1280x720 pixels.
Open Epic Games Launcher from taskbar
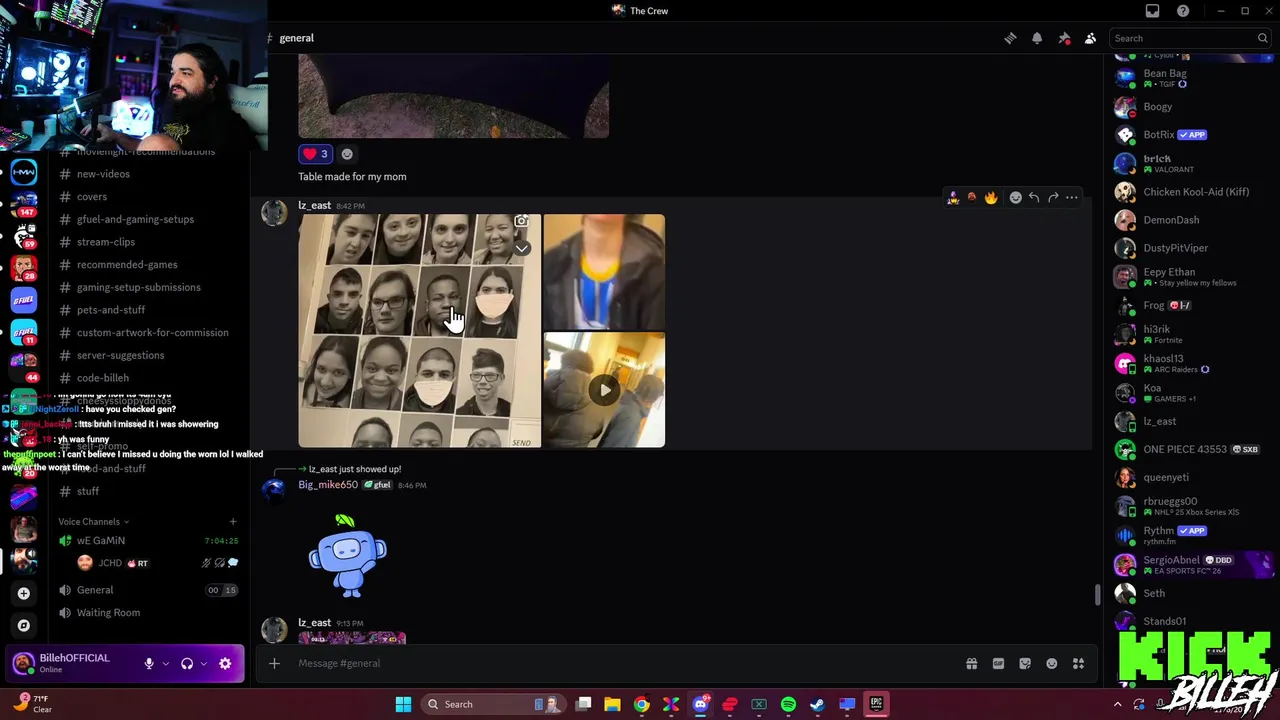(876, 704)
